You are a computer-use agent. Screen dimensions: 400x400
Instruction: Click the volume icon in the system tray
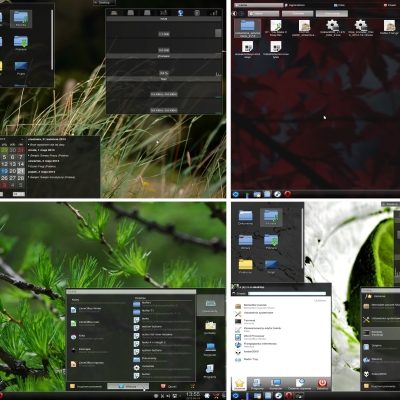[167, 396]
